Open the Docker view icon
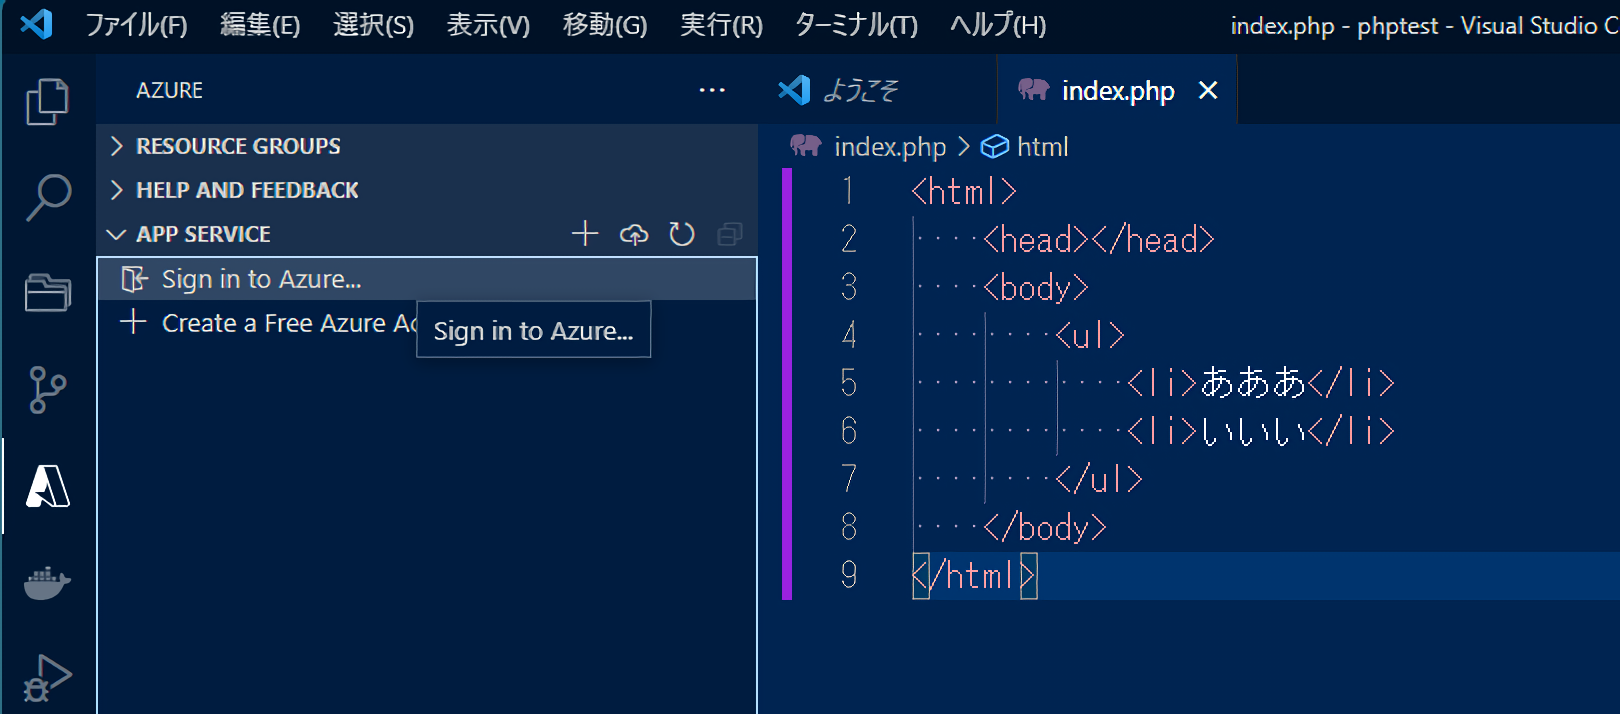Image resolution: width=1620 pixels, height=714 pixels. [x=47, y=582]
